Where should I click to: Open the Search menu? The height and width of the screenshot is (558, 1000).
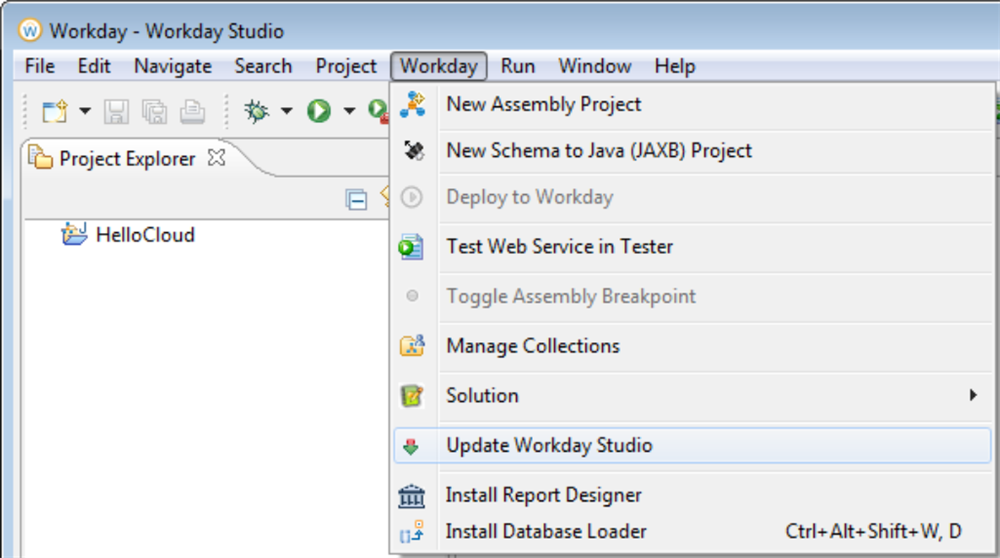(263, 66)
